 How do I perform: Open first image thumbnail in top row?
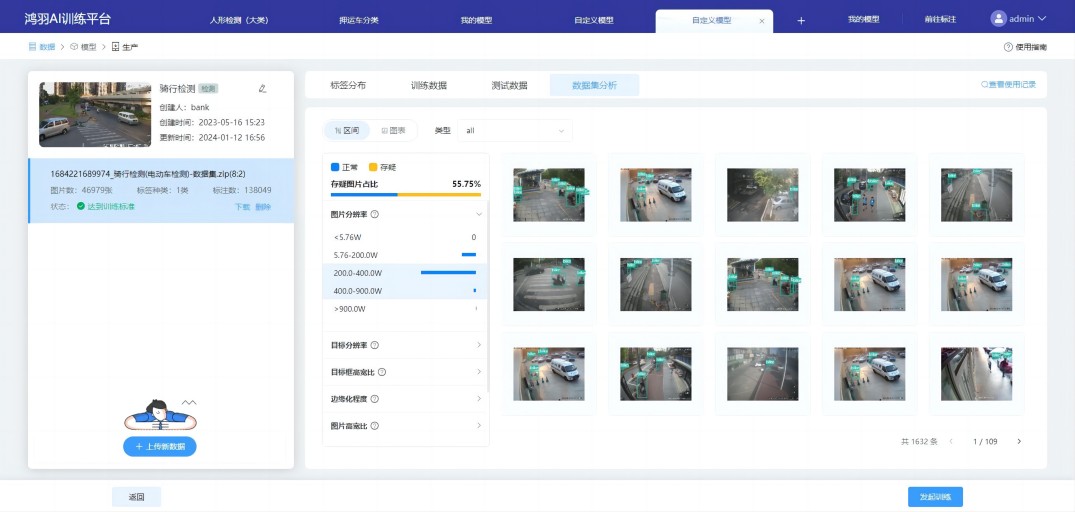click(x=548, y=195)
